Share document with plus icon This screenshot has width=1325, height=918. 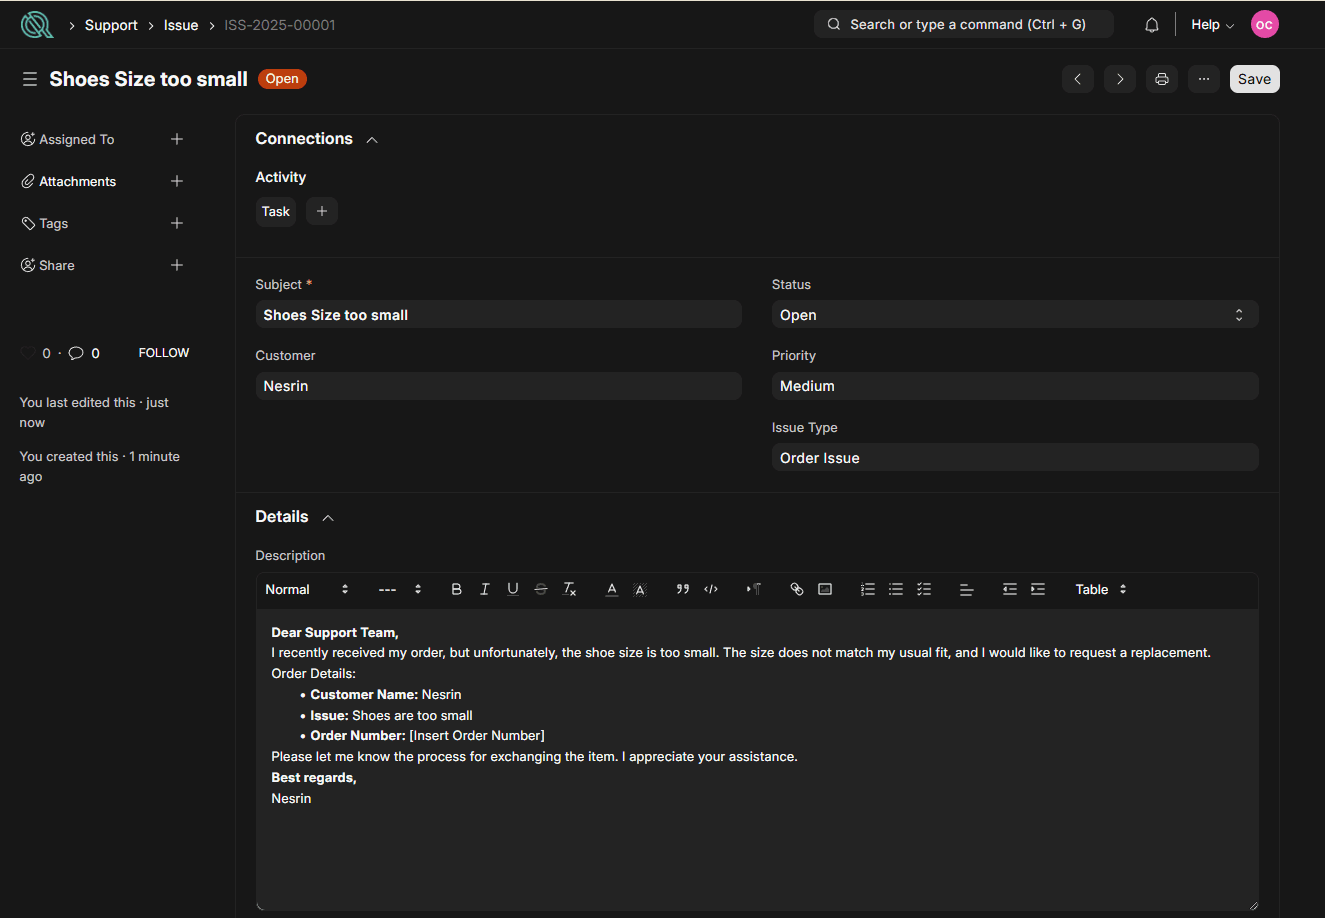coord(177,265)
